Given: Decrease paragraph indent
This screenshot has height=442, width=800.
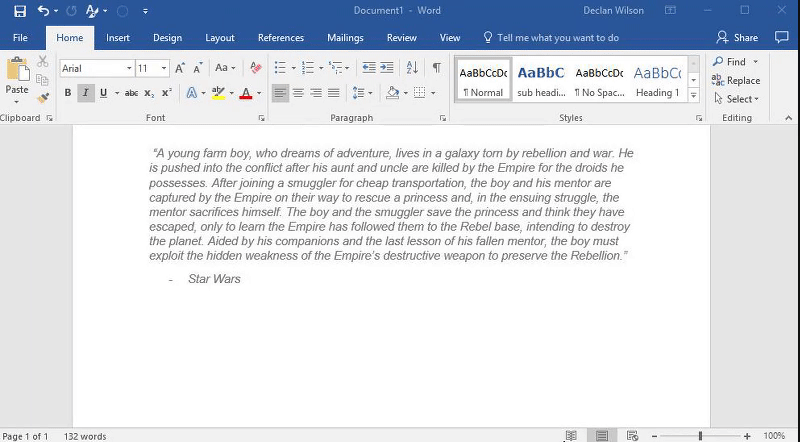Looking at the screenshot, I should 368,68.
